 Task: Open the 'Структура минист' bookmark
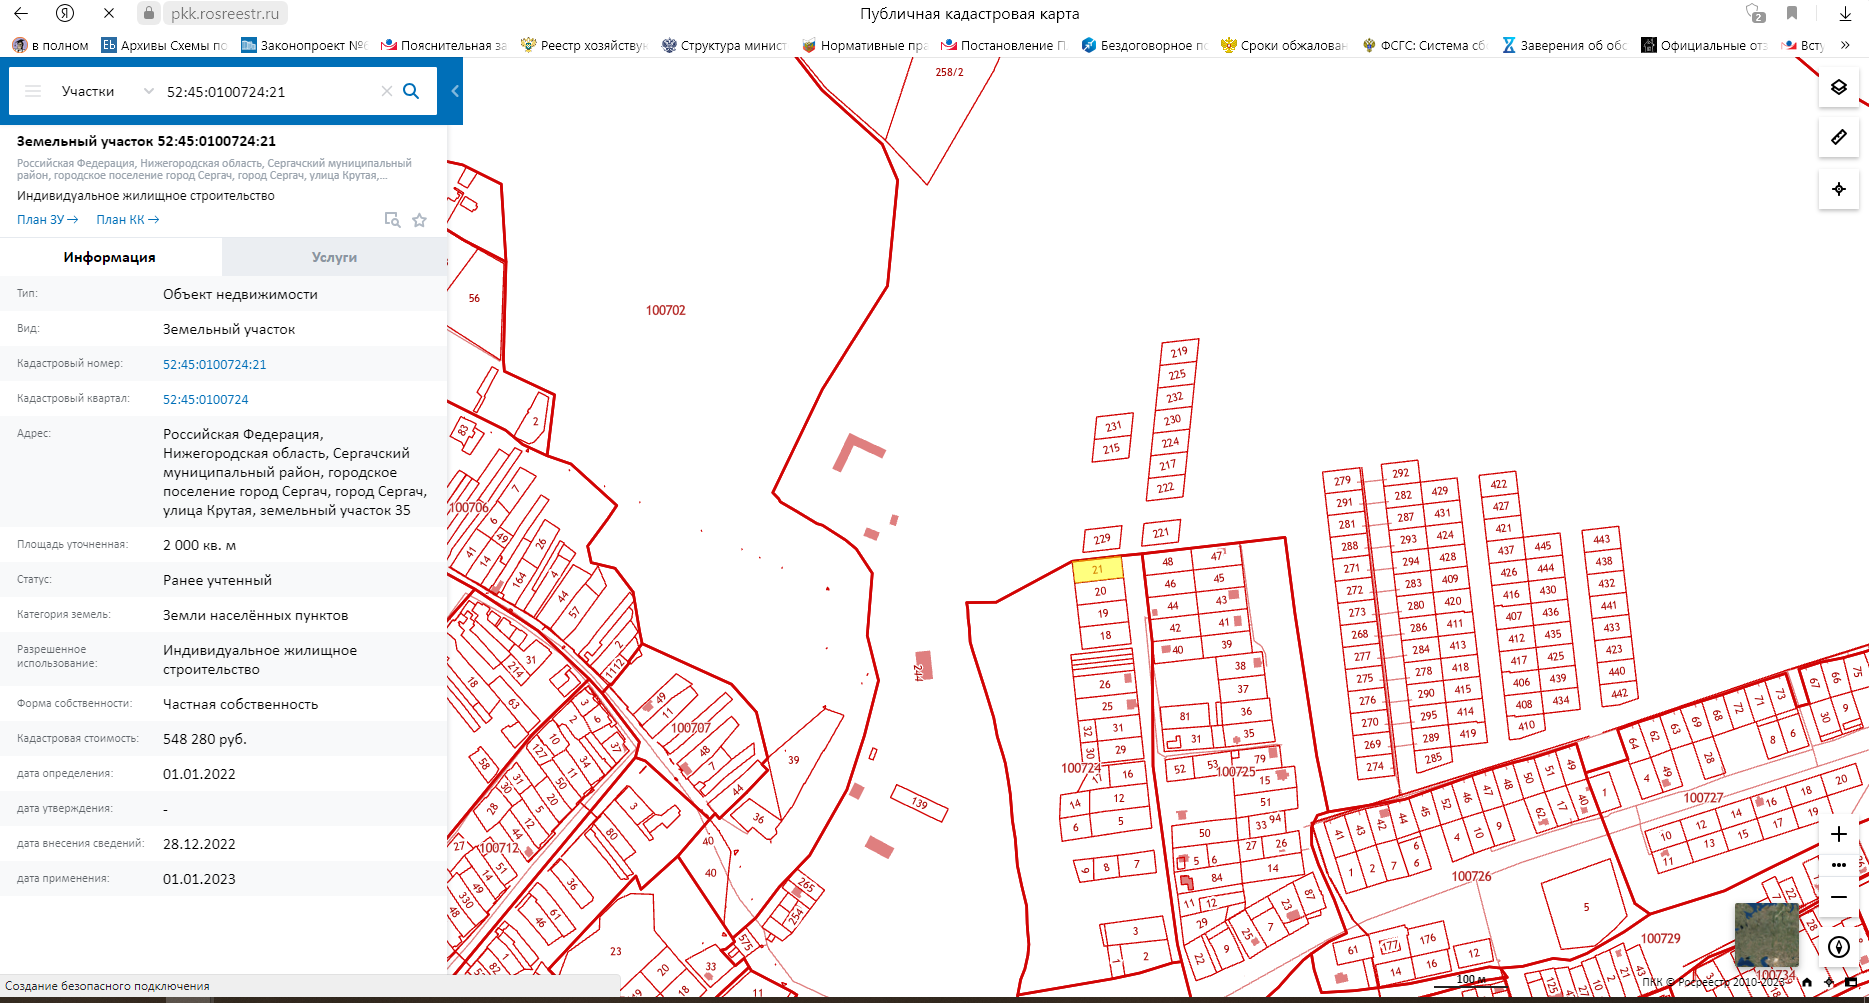(724, 45)
